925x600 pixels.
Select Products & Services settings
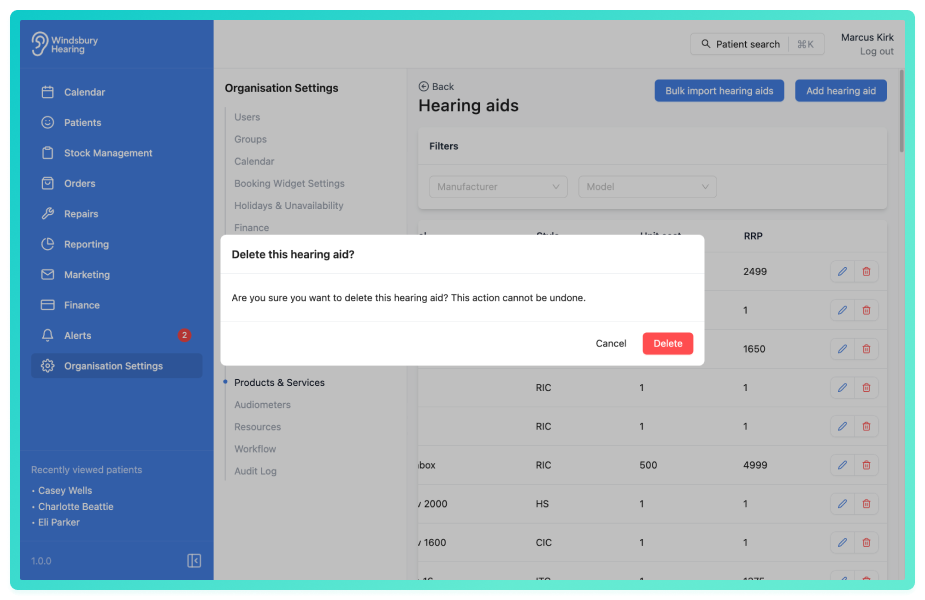(279, 382)
